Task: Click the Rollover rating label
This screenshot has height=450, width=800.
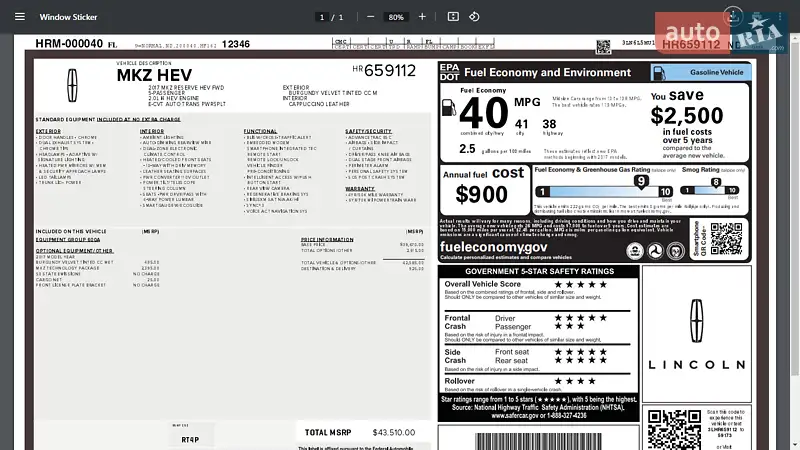Action: pos(459,381)
